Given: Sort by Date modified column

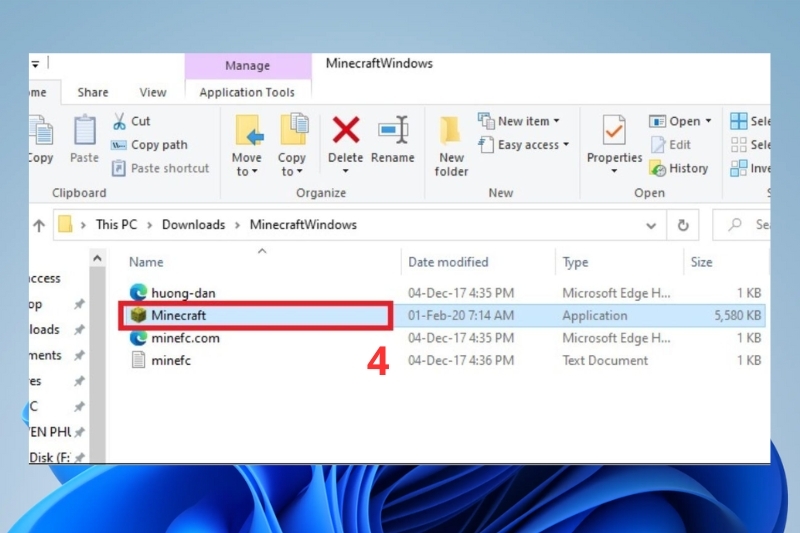Looking at the screenshot, I should click(448, 262).
